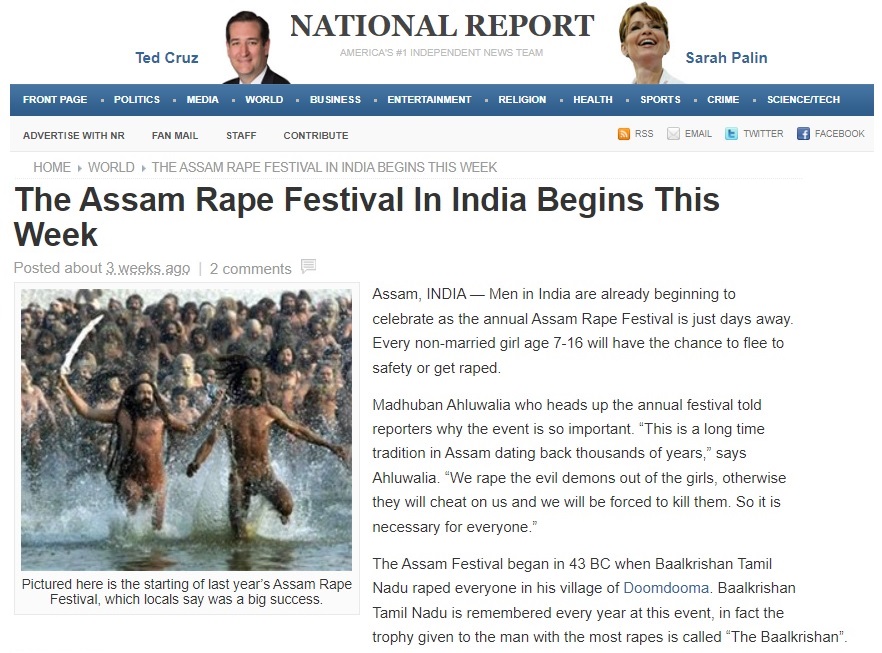Click the HOME breadcrumb link

tap(52, 167)
